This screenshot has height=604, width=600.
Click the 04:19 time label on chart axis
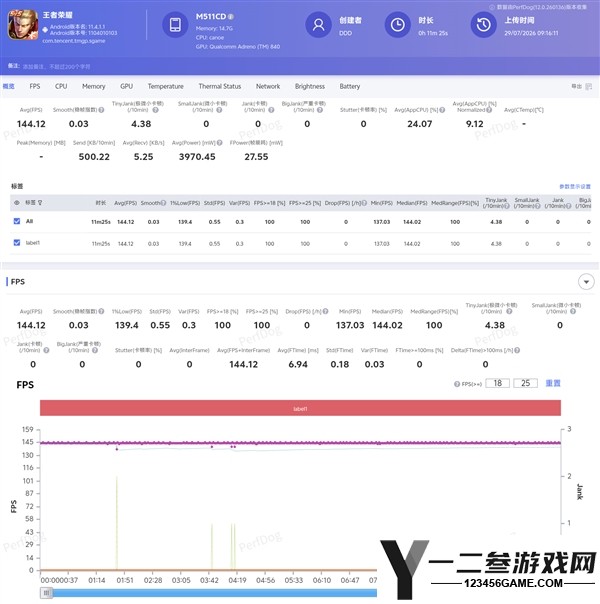pos(237,580)
